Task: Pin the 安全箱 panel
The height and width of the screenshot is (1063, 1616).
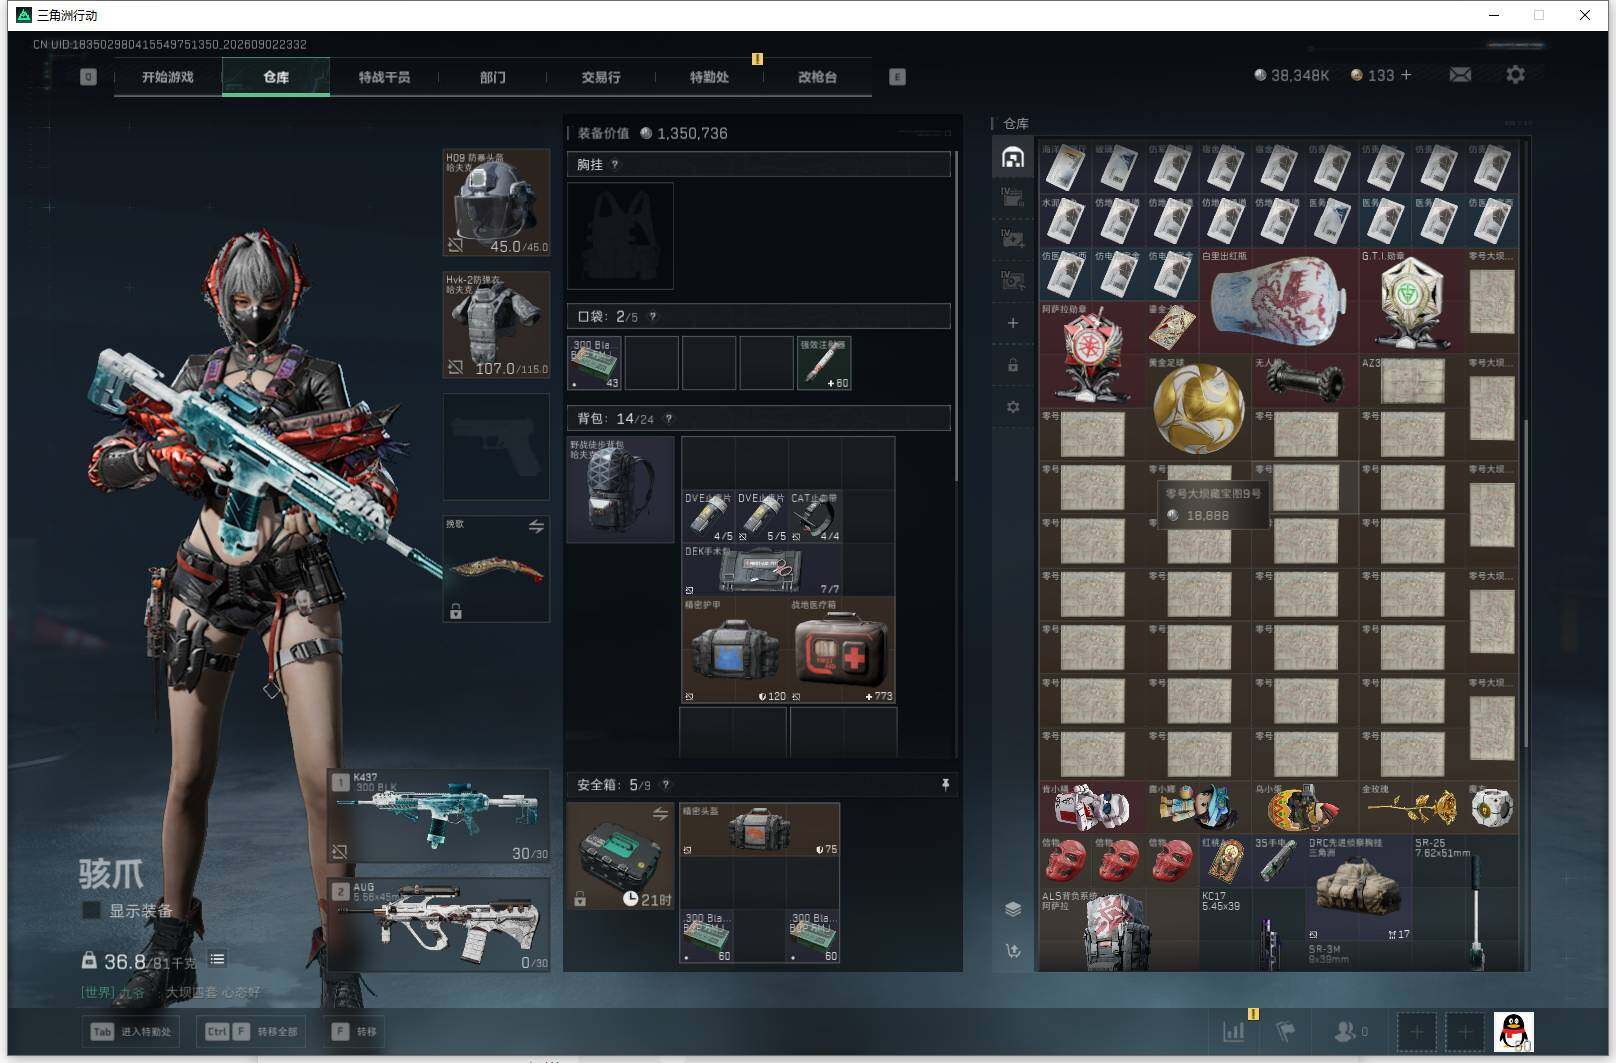Action: tap(945, 785)
